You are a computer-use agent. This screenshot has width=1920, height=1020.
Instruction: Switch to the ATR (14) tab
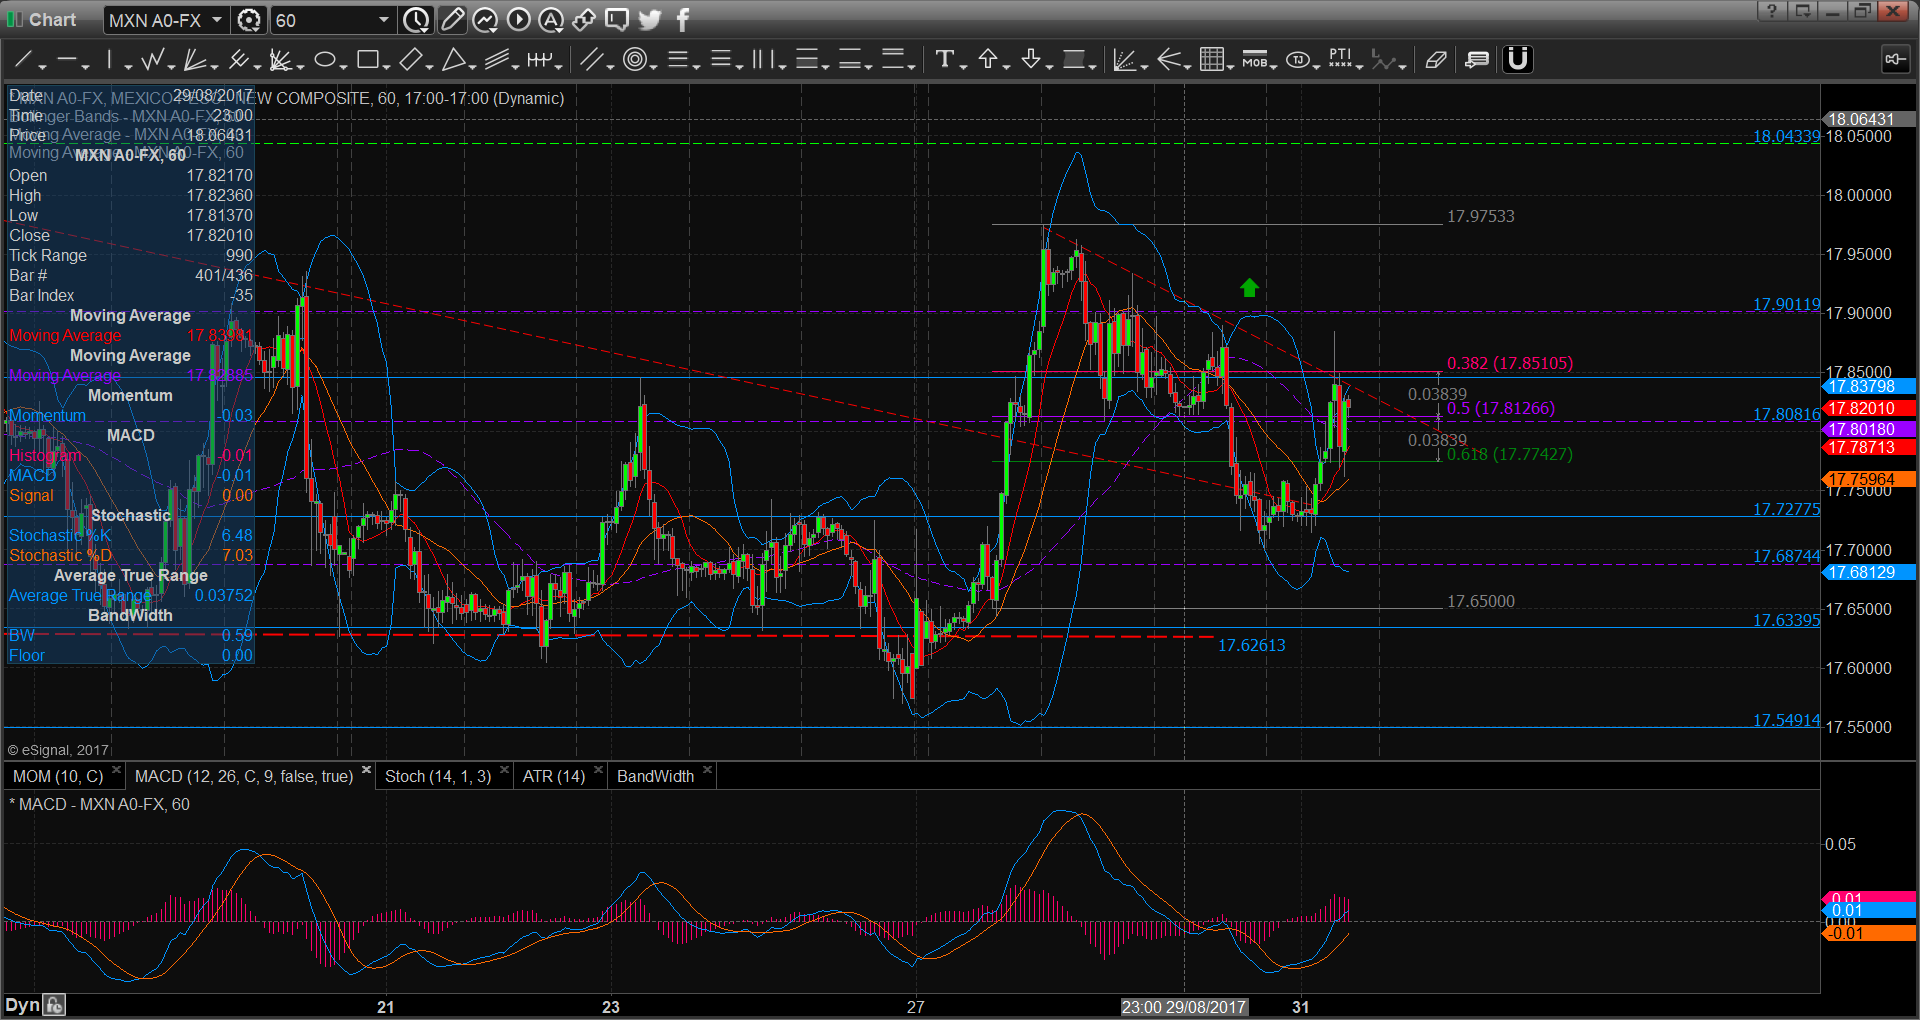click(x=554, y=777)
